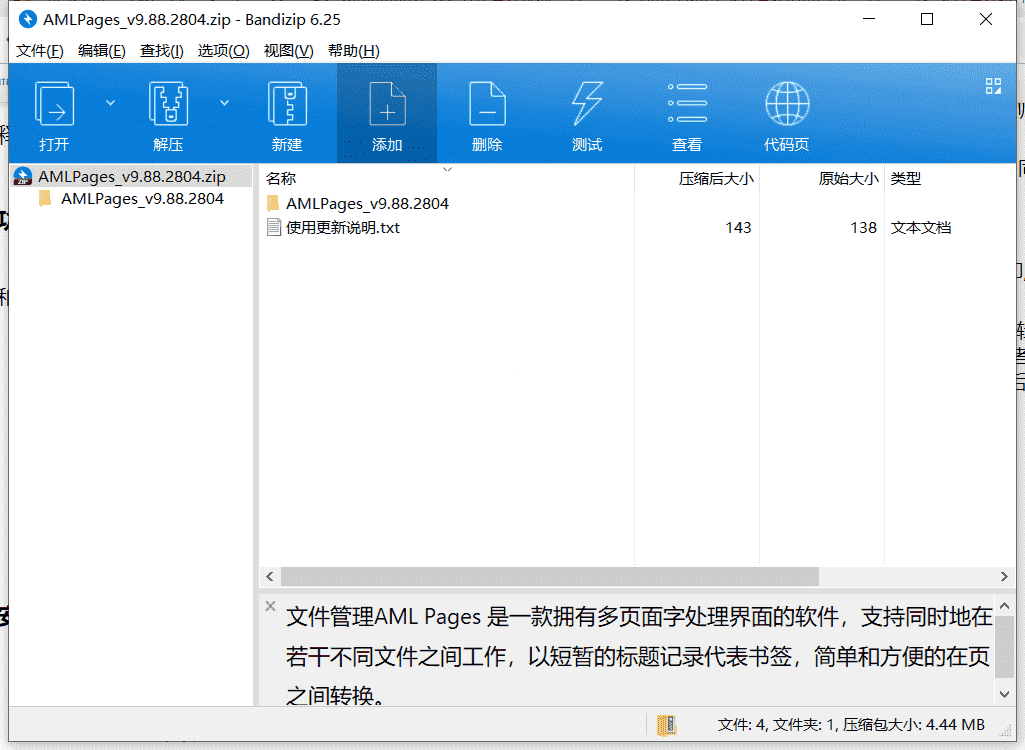Expand the dropdown arrow beside 打开

coord(110,103)
